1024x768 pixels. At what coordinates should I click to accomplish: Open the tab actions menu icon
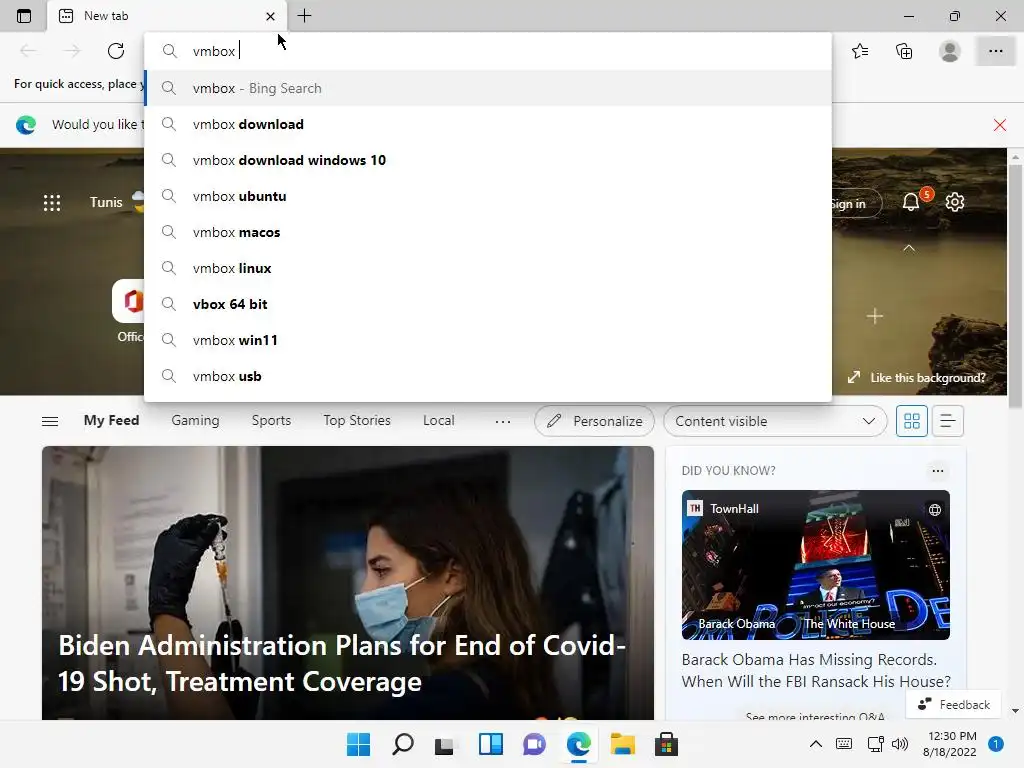click(24, 16)
